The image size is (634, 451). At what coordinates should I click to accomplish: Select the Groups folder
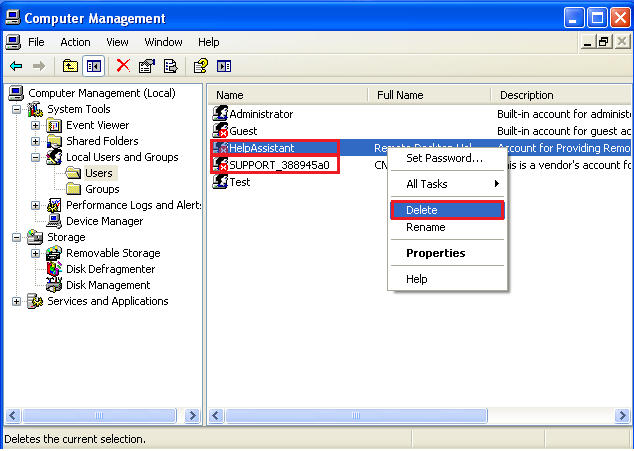pyautogui.click(x=102, y=189)
